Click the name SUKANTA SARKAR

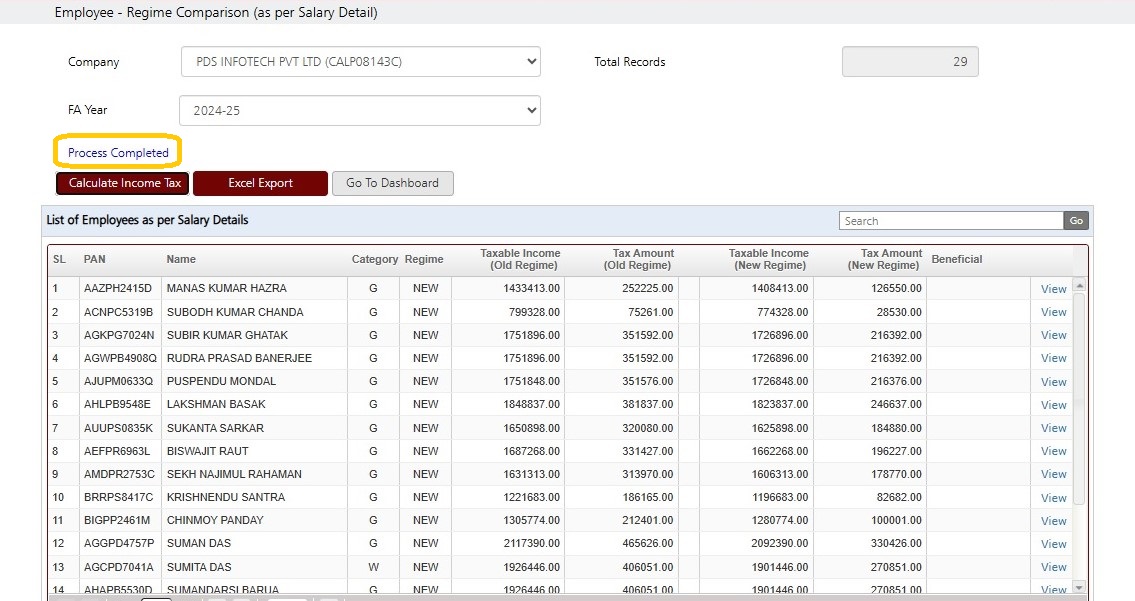(215, 428)
